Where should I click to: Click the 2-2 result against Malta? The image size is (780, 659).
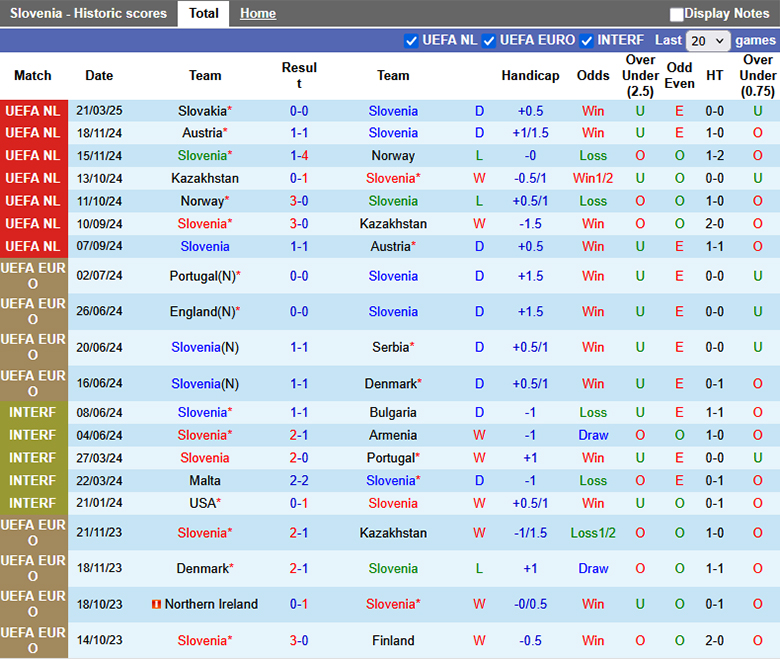[x=299, y=480]
